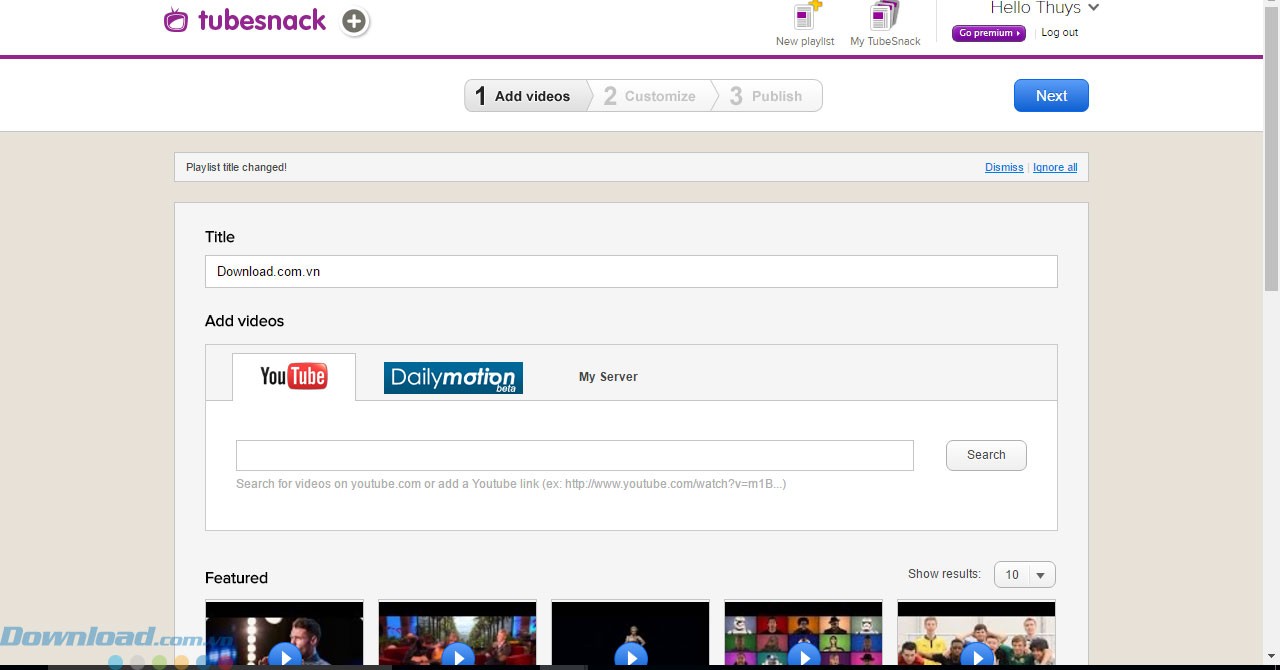1280x670 pixels.
Task: Play the second featured video
Action: point(458,656)
